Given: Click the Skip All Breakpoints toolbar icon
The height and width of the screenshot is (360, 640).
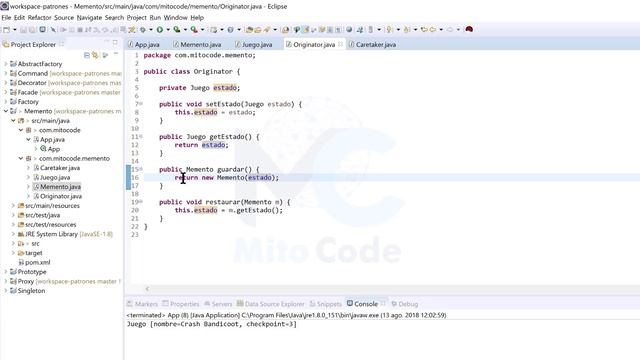Looking at the screenshot, I should pyautogui.click(x=53, y=29).
